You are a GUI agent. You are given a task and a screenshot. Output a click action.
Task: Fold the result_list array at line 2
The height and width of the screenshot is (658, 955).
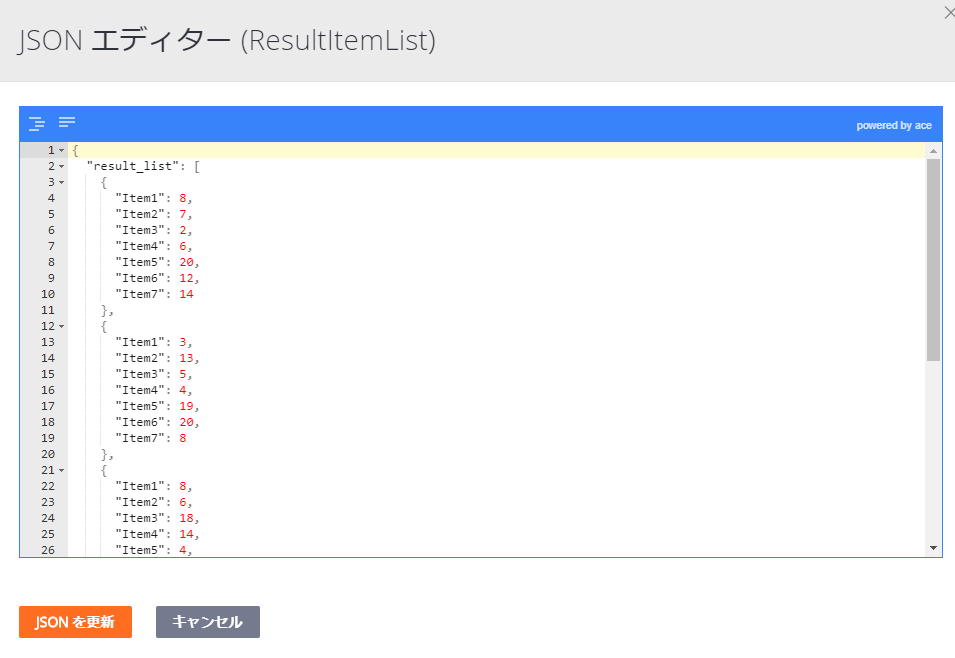click(x=61, y=166)
